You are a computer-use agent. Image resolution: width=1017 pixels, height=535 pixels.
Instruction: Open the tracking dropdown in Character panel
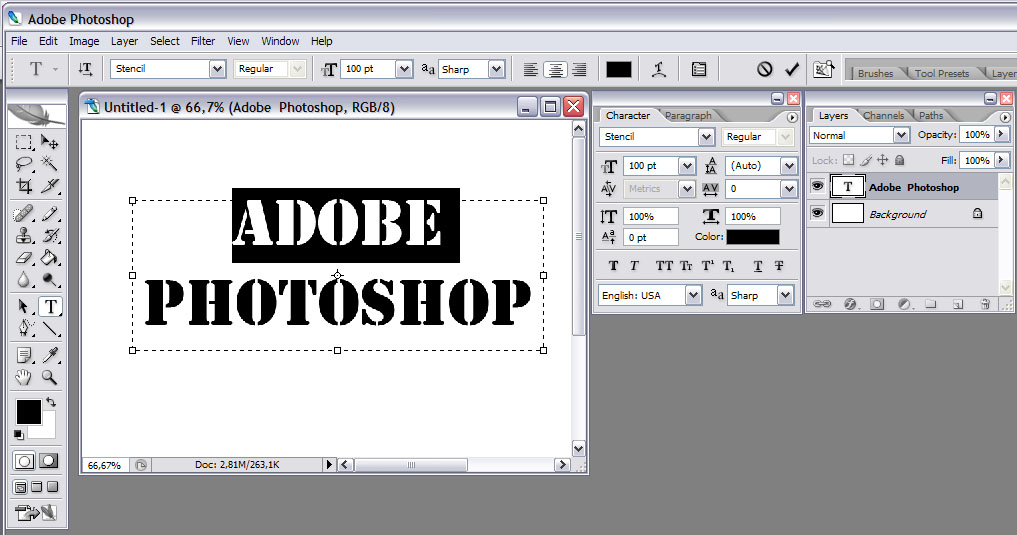pyautogui.click(x=789, y=189)
